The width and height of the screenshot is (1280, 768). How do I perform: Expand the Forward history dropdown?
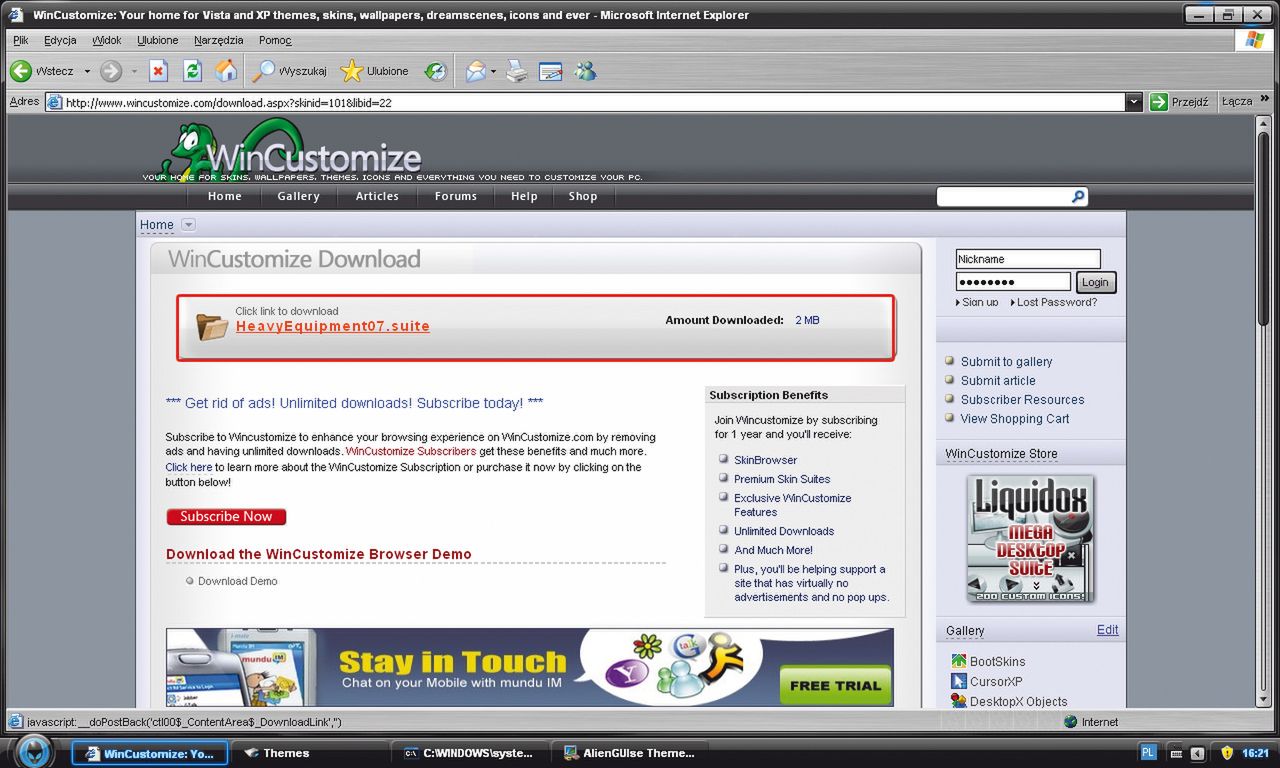[134, 72]
